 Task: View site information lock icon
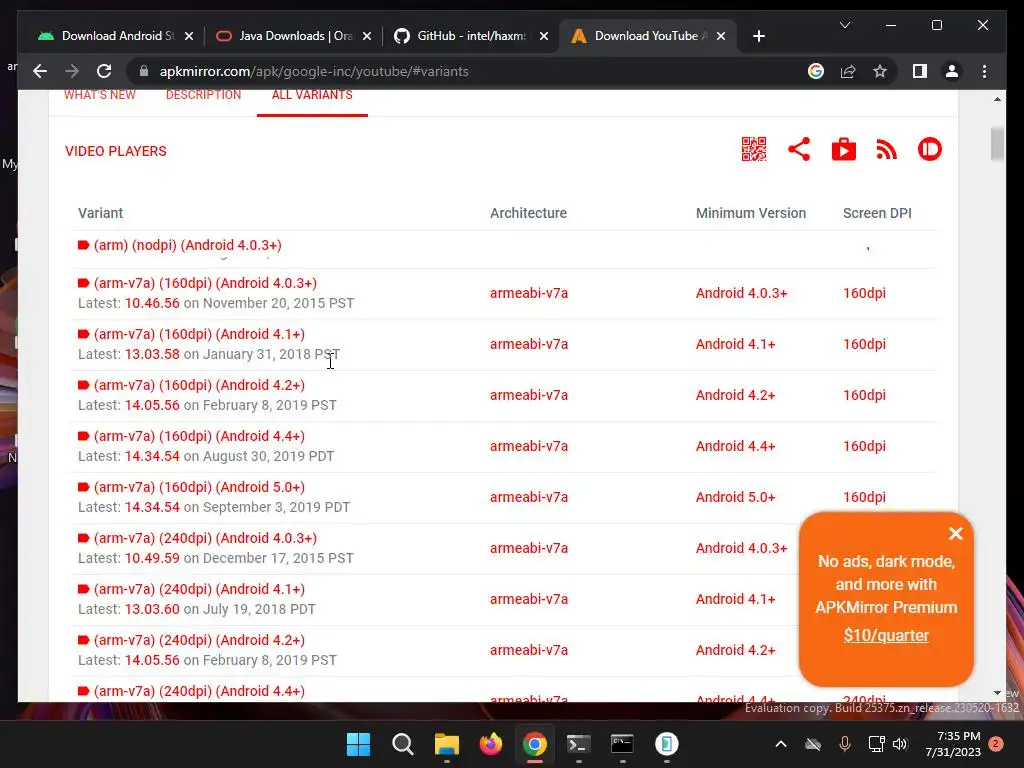pos(144,71)
